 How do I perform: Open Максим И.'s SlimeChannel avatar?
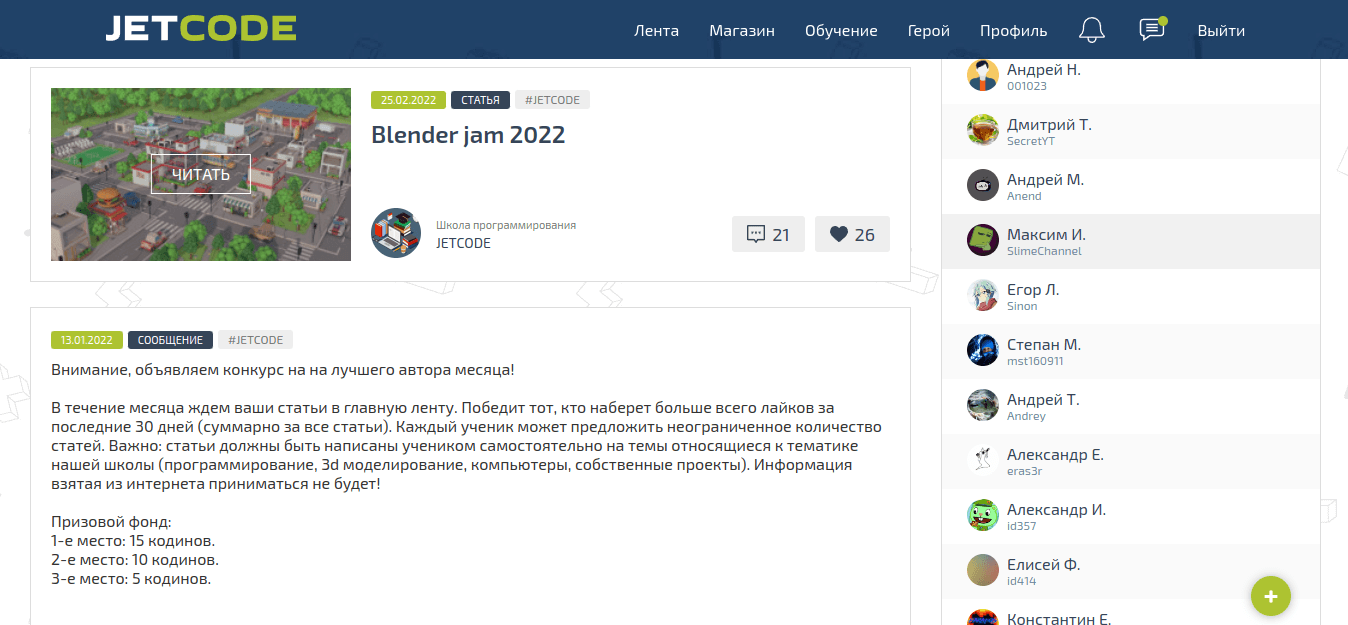(982, 240)
